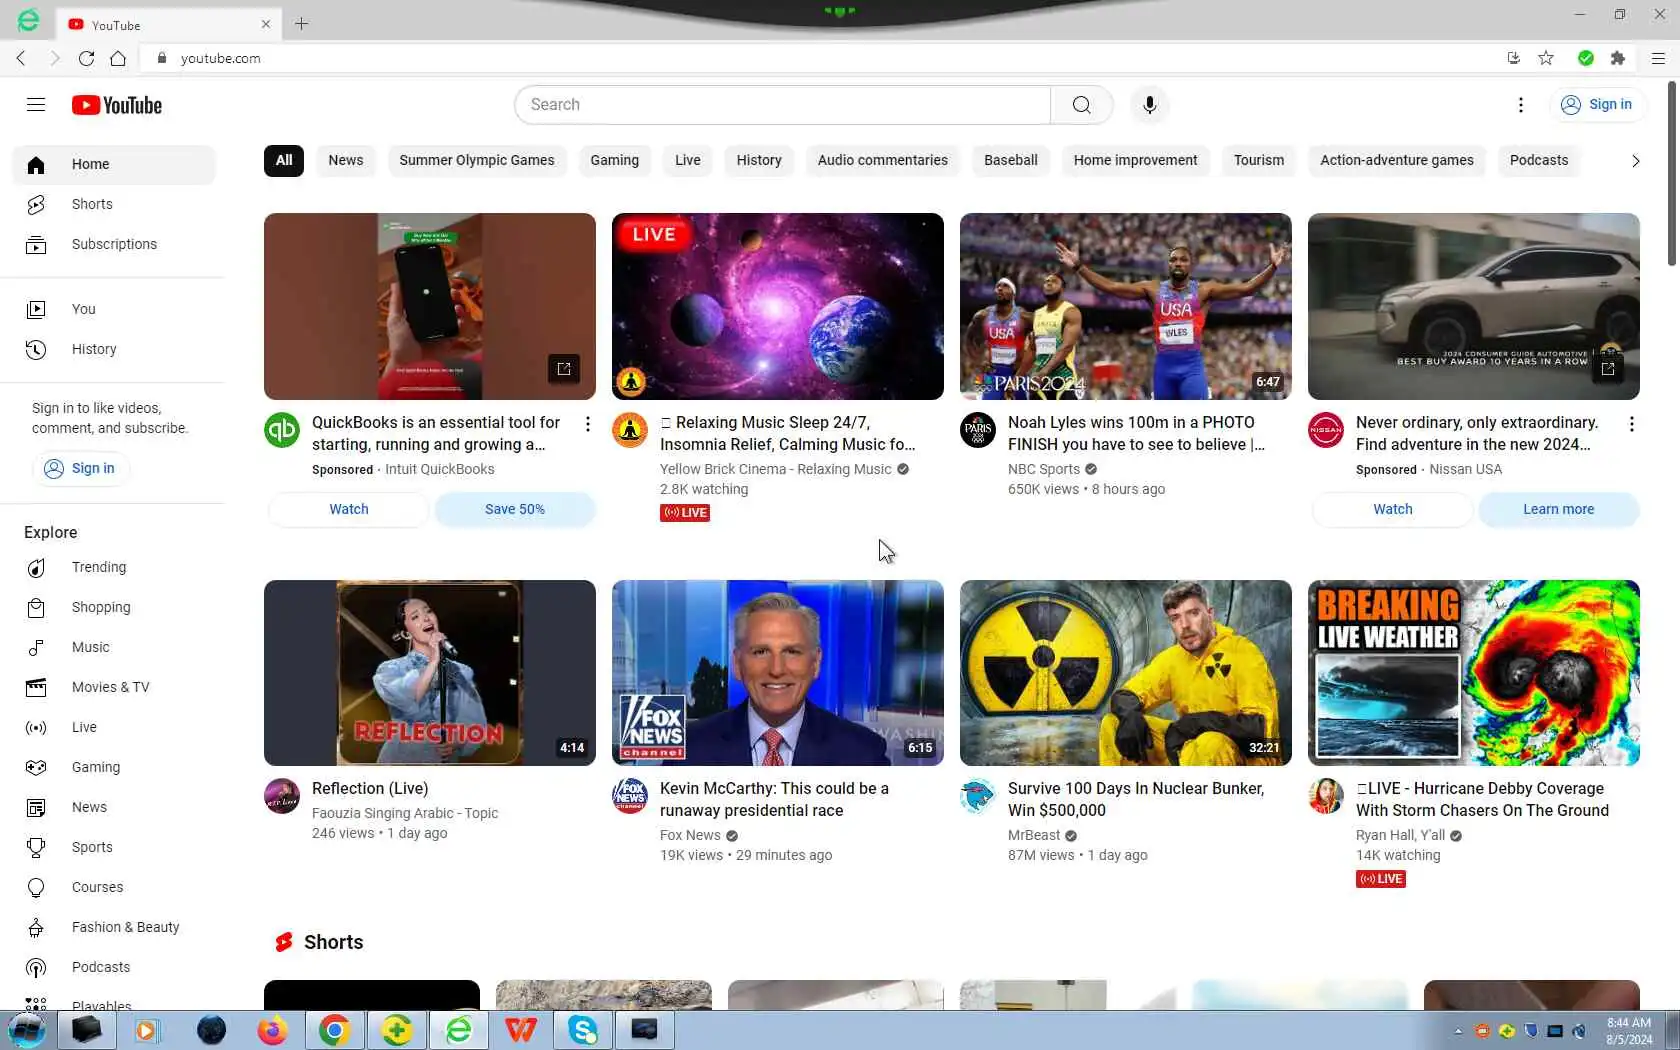Open Fashion & Beauty under Explore
Viewport: 1680px width, 1050px height.
(113, 927)
